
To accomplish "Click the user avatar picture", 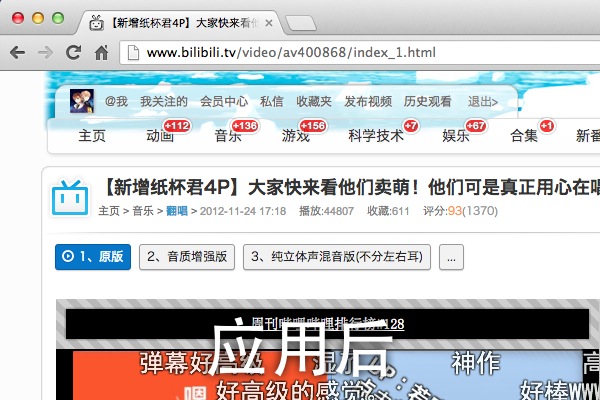I will click(x=82, y=101).
